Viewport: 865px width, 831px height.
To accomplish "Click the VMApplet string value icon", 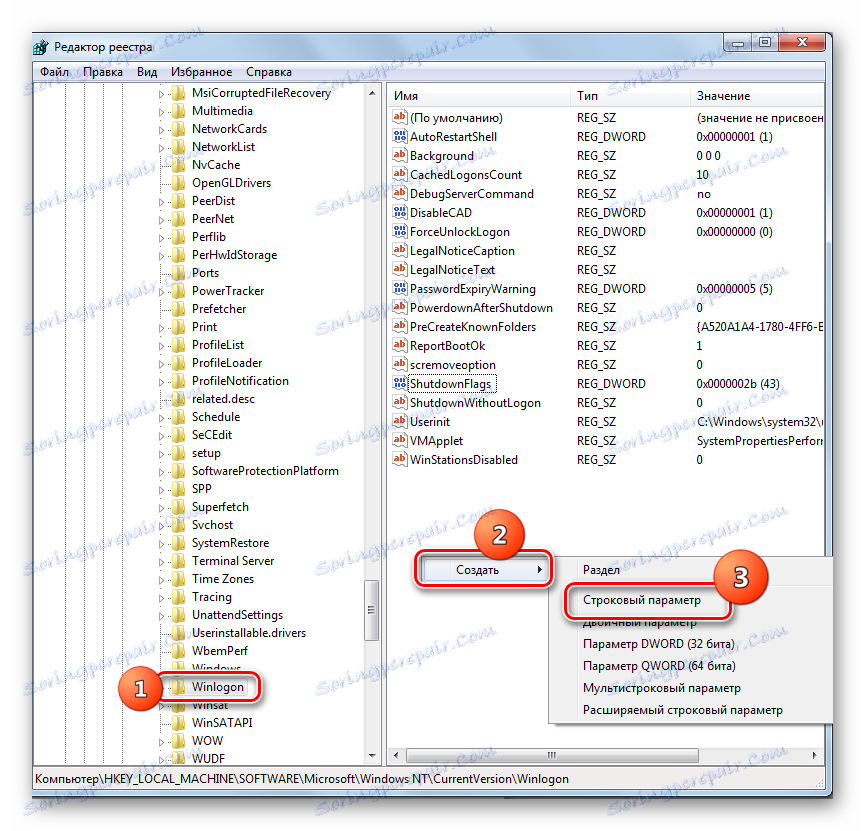I will pyautogui.click(x=399, y=440).
